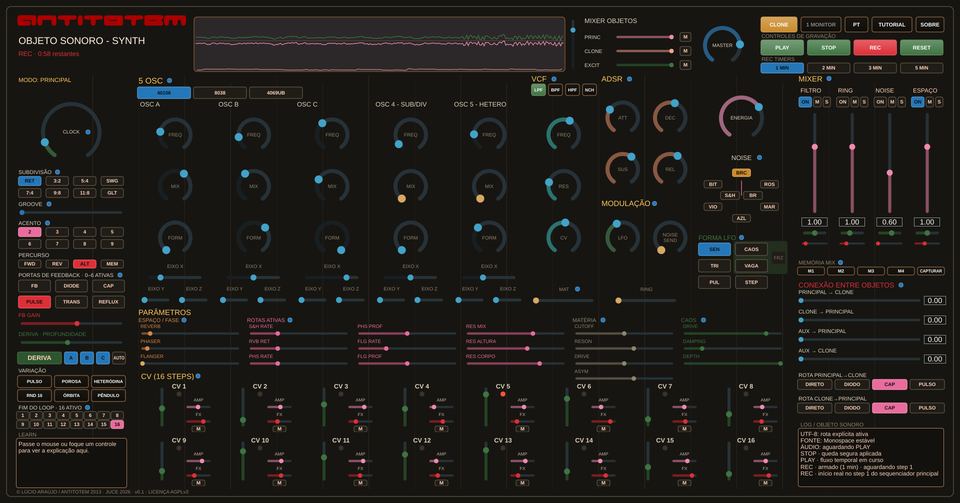Click the STOP button
Image resolution: width=960 pixels, height=503 pixels.
(x=828, y=47)
